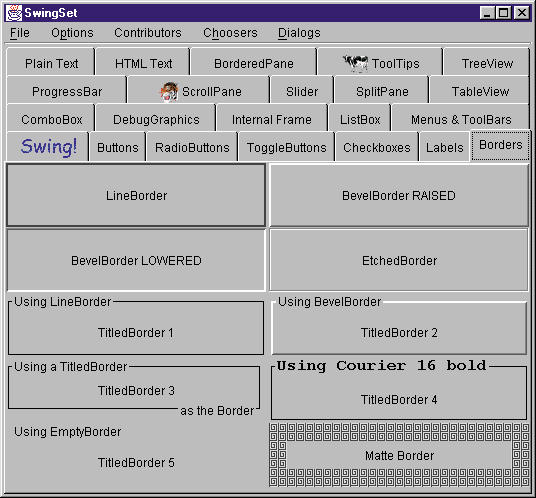The image size is (536, 498).
Task: Maximize the SwingSet window
Action: pyautogui.click(x=504, y=13)
